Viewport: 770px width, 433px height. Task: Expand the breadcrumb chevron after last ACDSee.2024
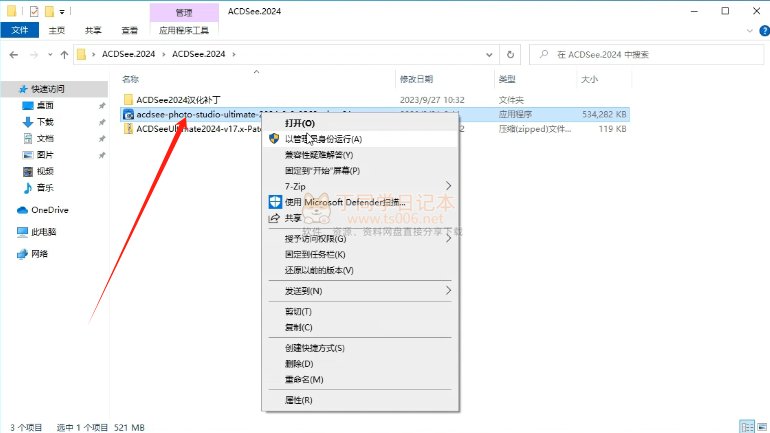(234, 54)
